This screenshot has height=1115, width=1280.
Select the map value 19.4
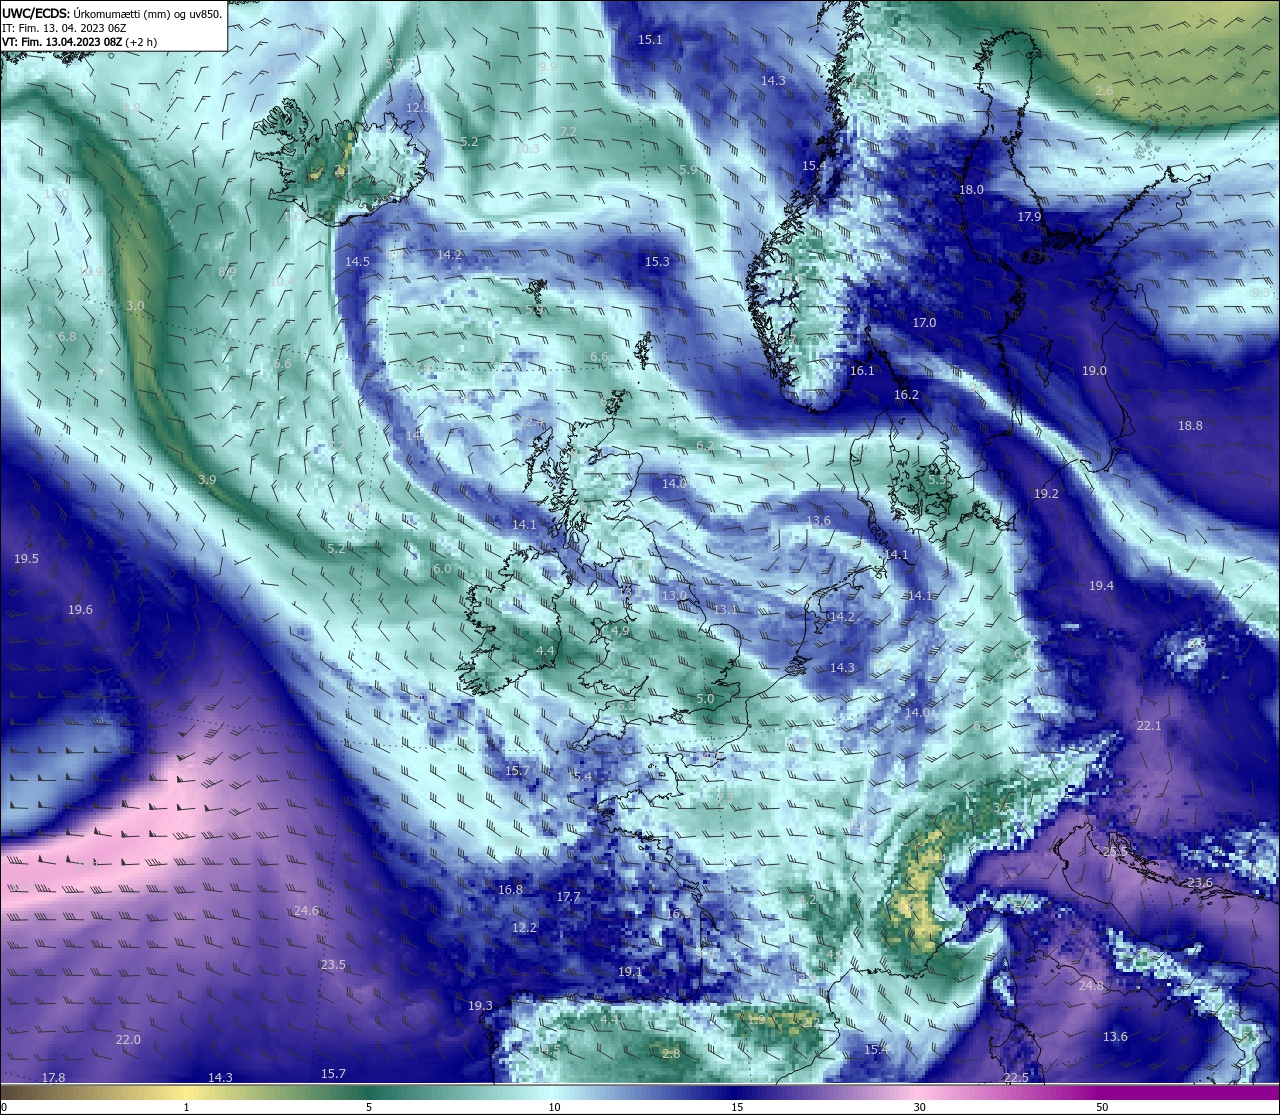[1101, 585]
